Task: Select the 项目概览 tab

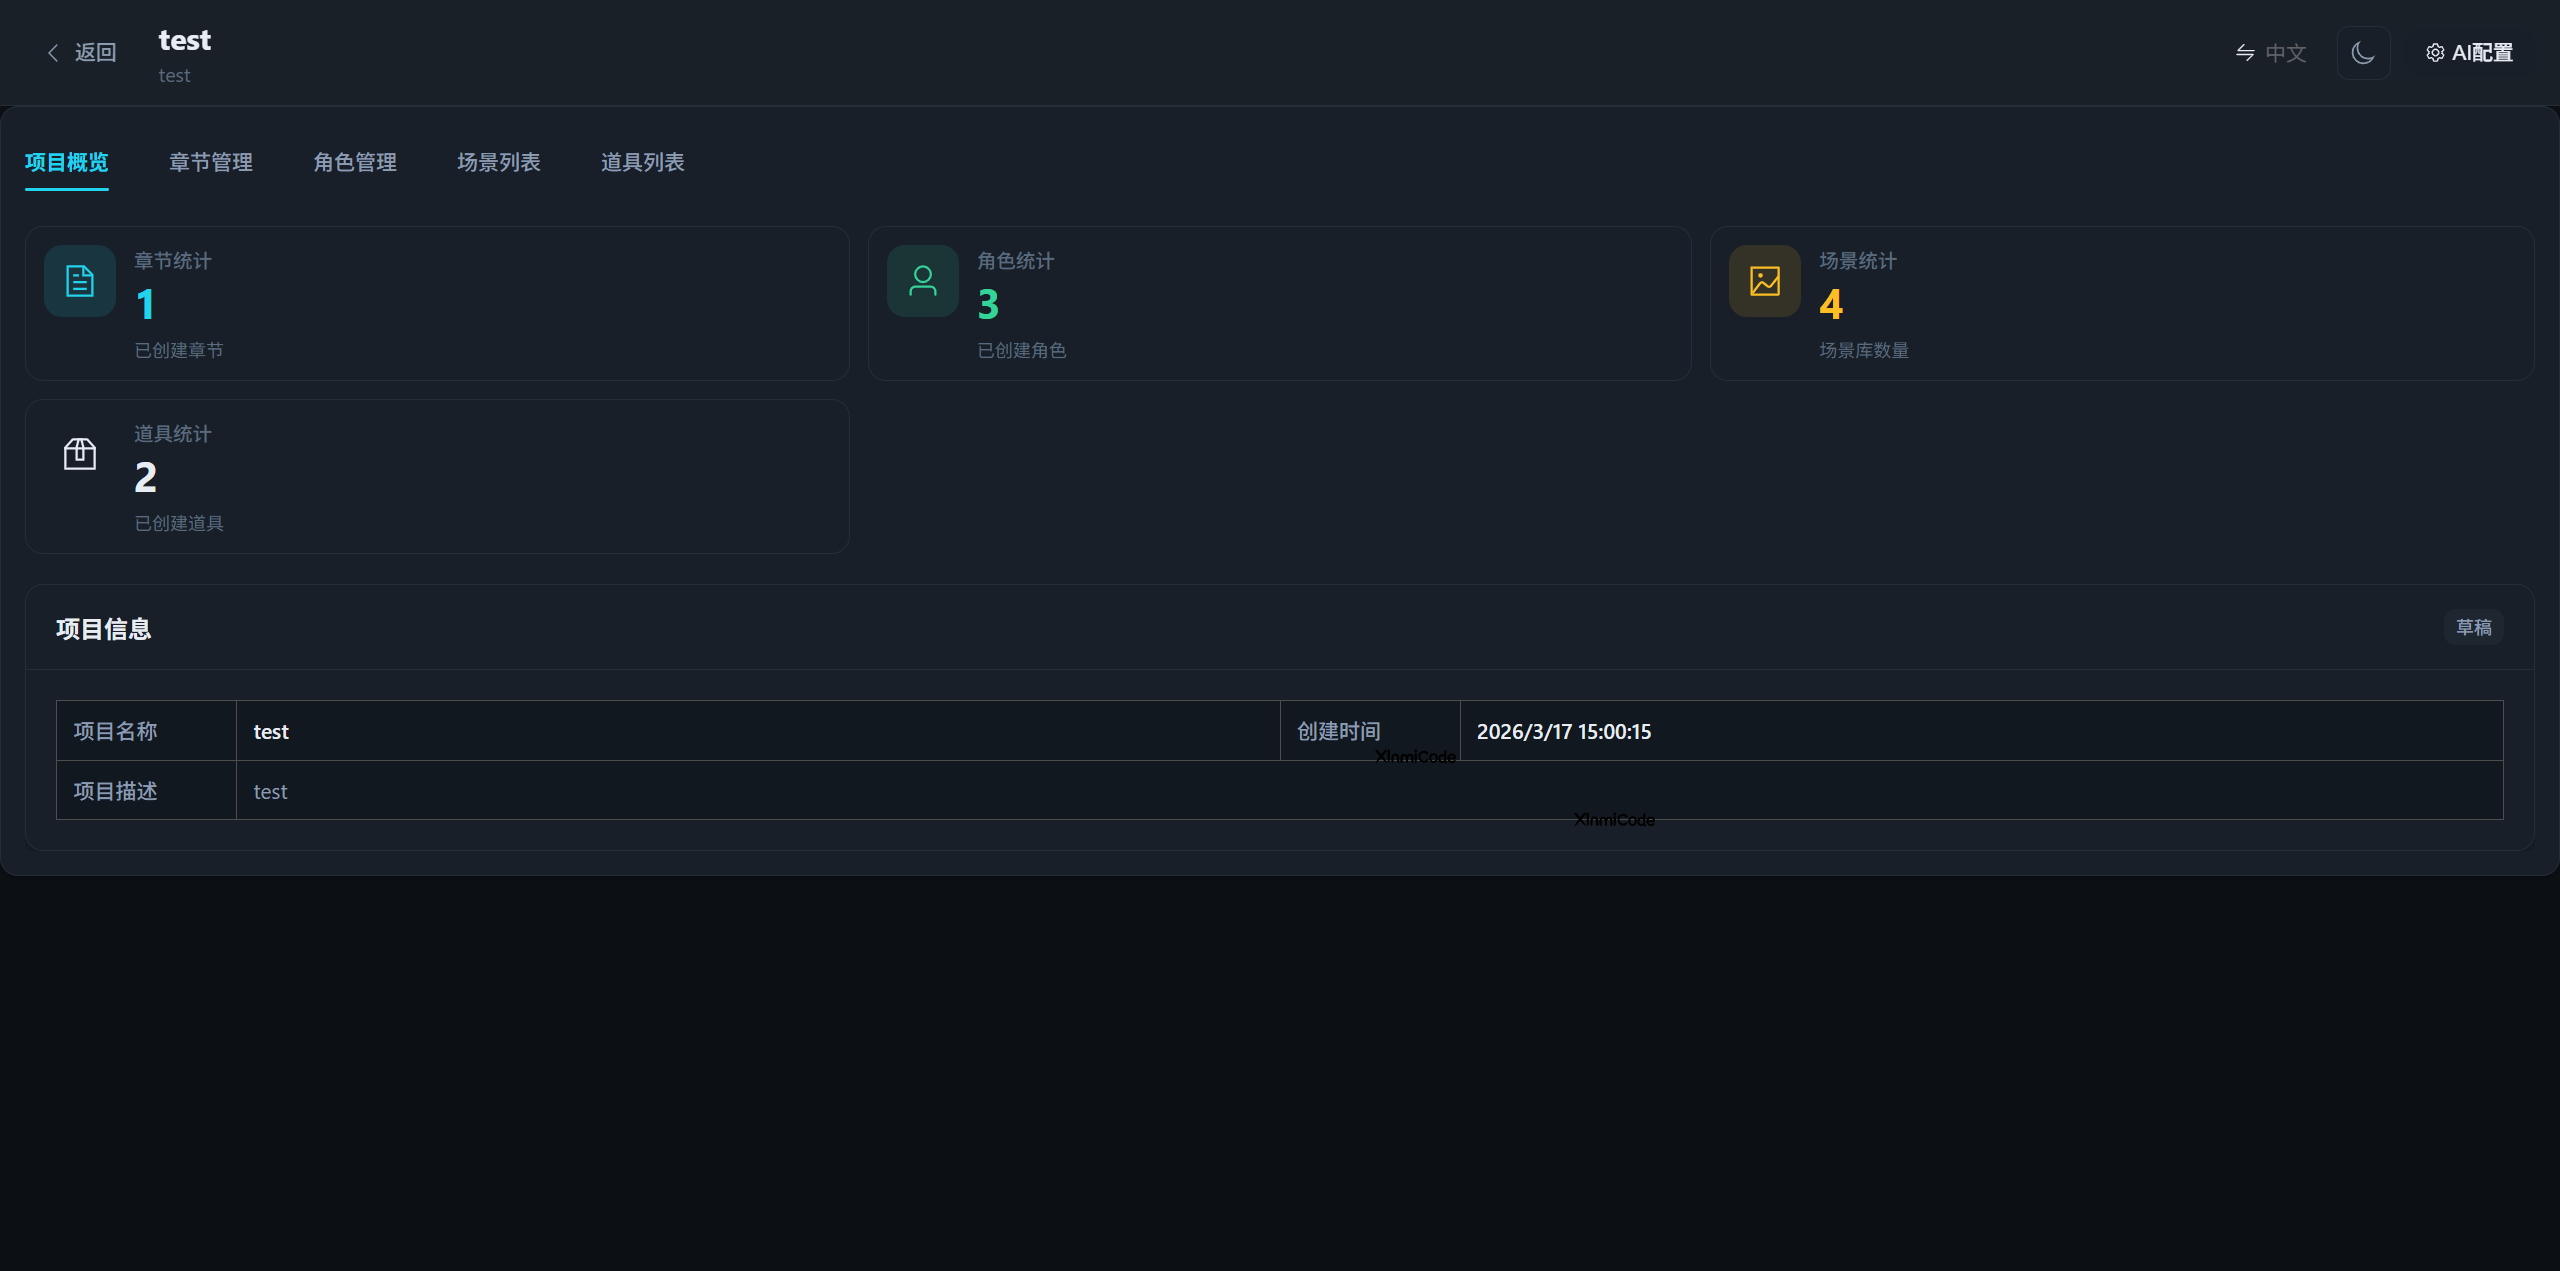Action: [x=67, y=162]
